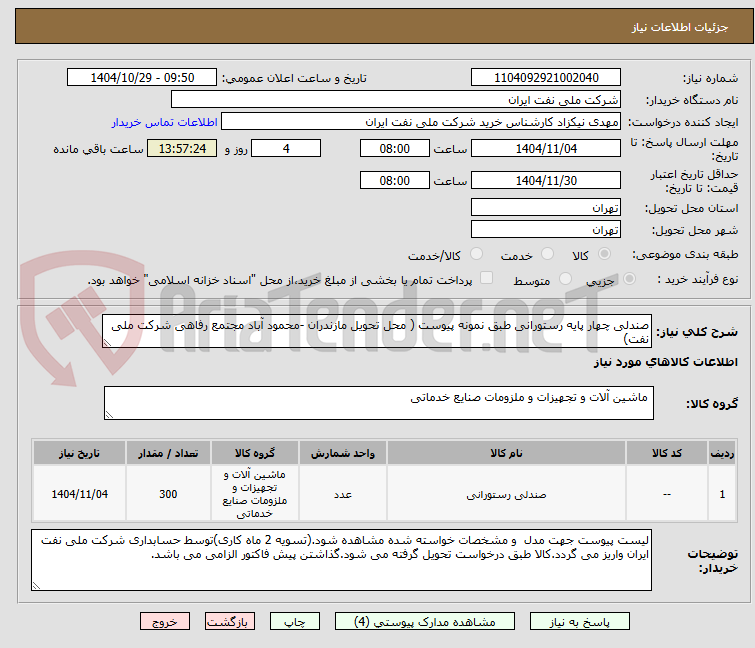Click the نام کالا column header
Screen dimensions: 755x648
tap(507, 453)
